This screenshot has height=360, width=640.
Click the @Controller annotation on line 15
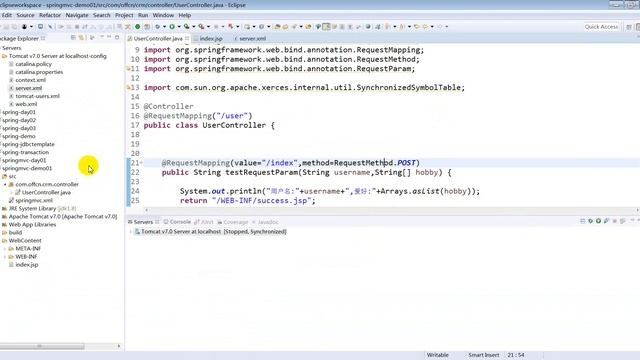coord(169,106)
